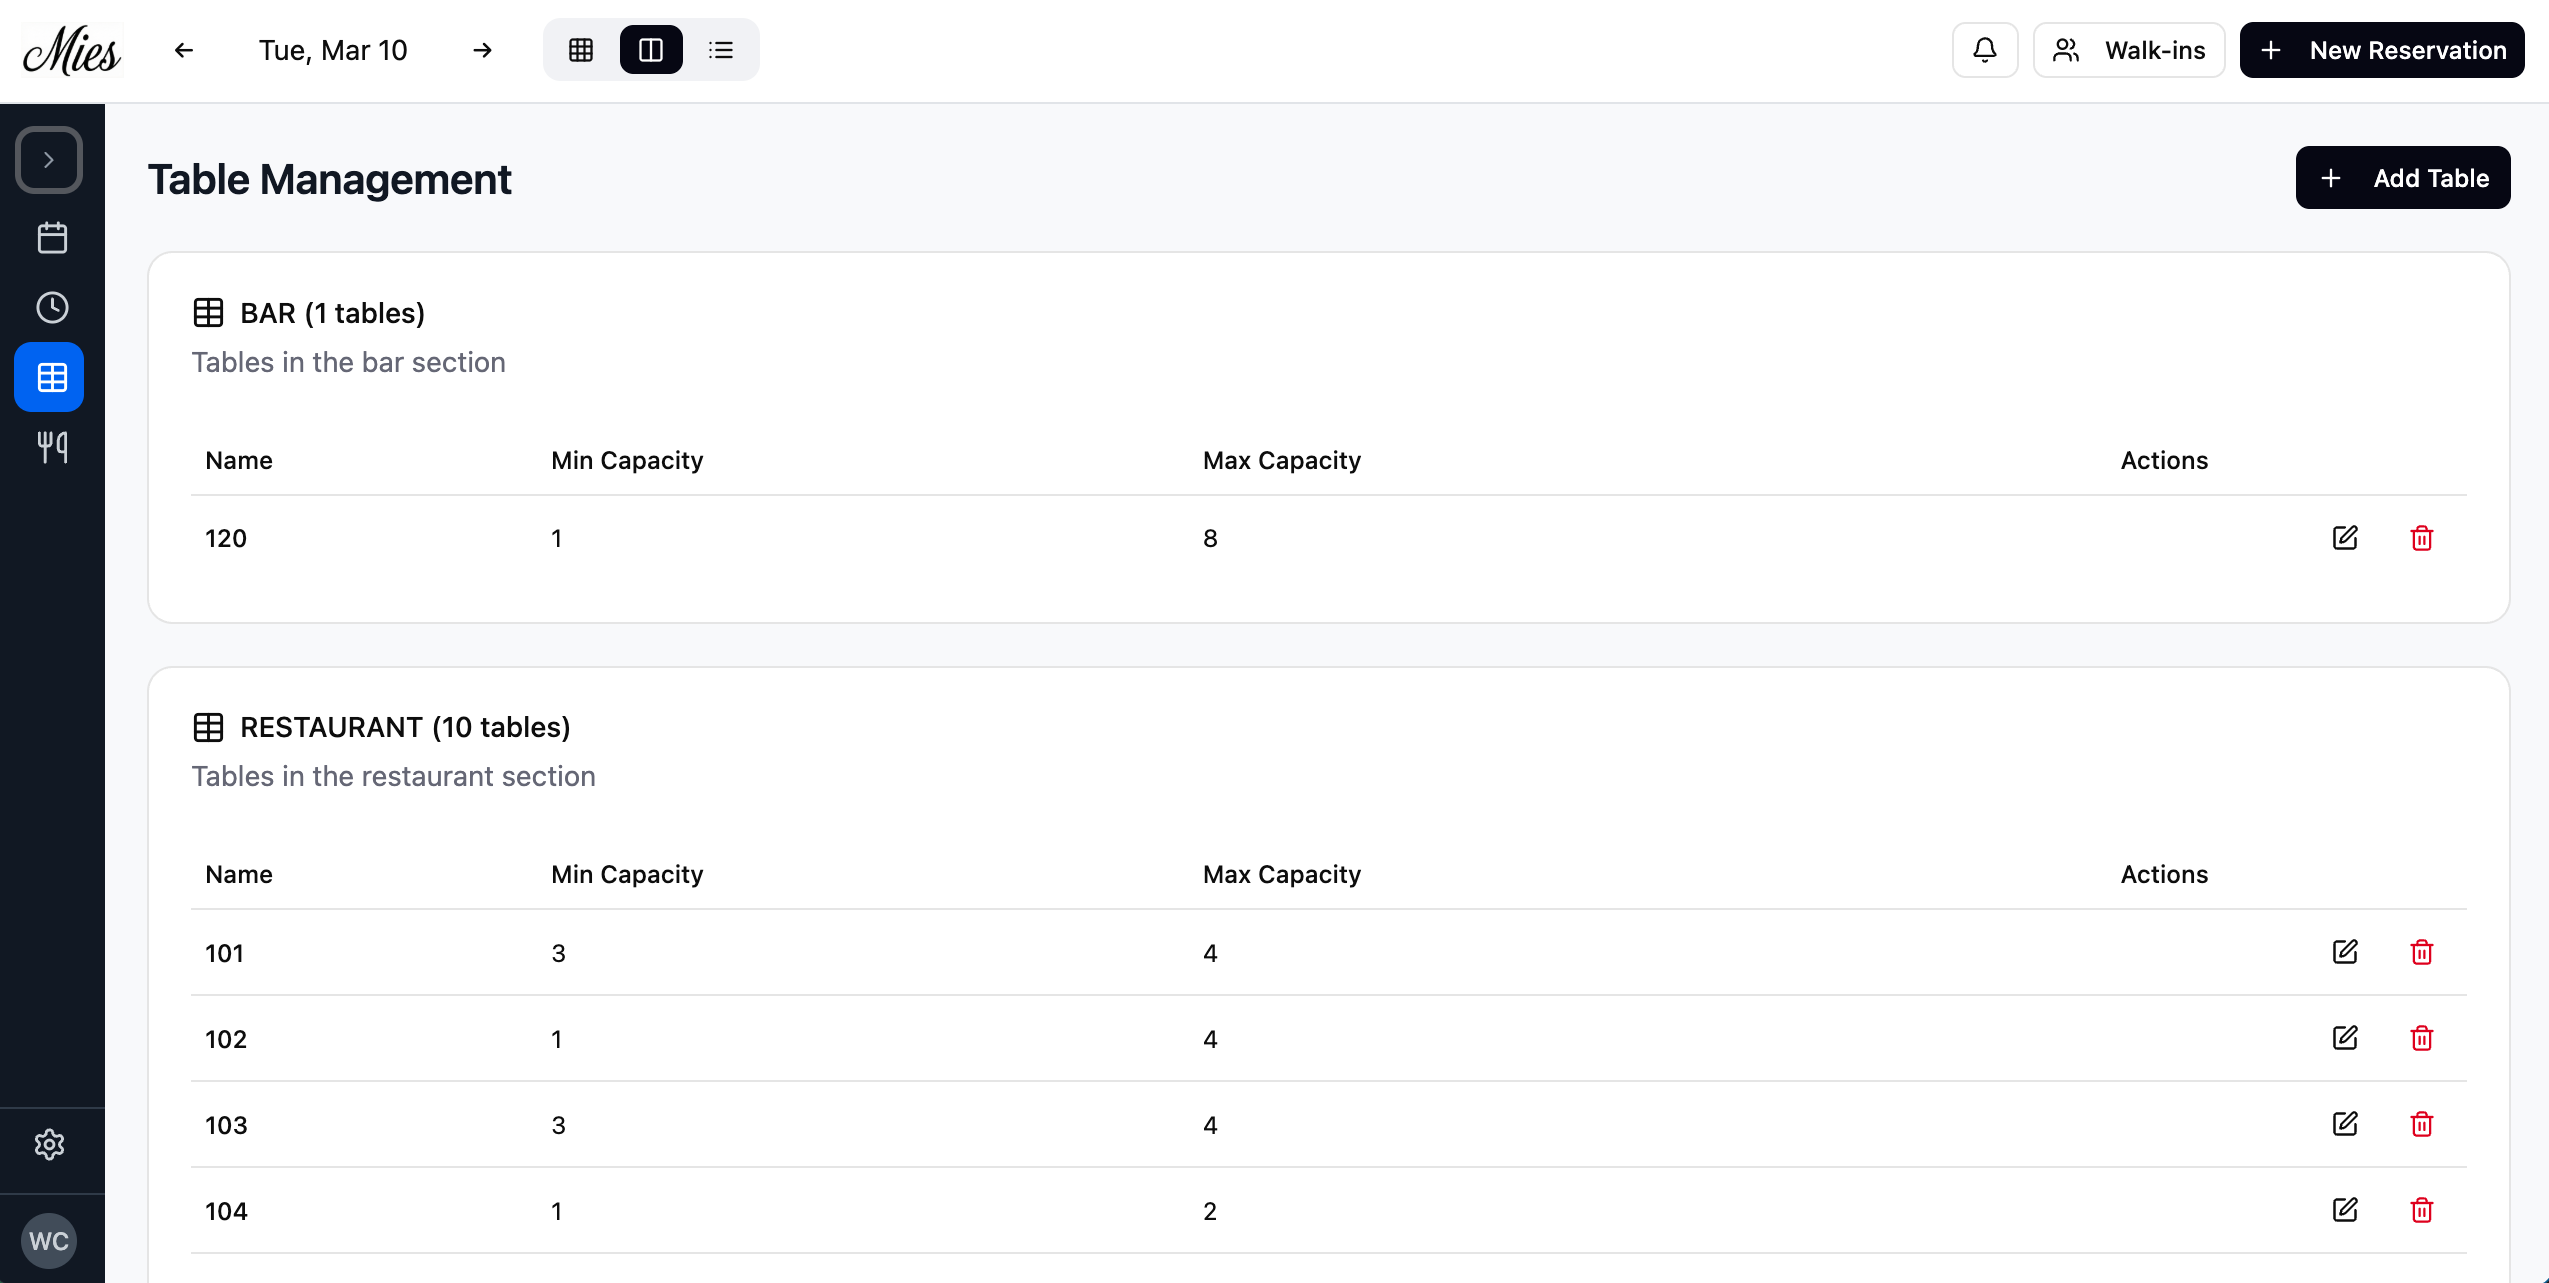Screen dimensions: 2549x1283
Task: Edit restaurant table 101
Action: (2345, 952)
